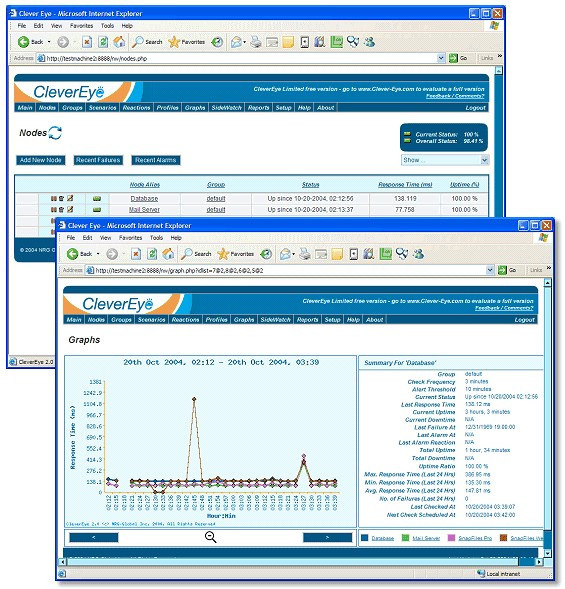Viewport: 565px width, 589px height.
Task: Click horizontal scrollbar in front Graphs window
Action: click(x=301, y=562)
